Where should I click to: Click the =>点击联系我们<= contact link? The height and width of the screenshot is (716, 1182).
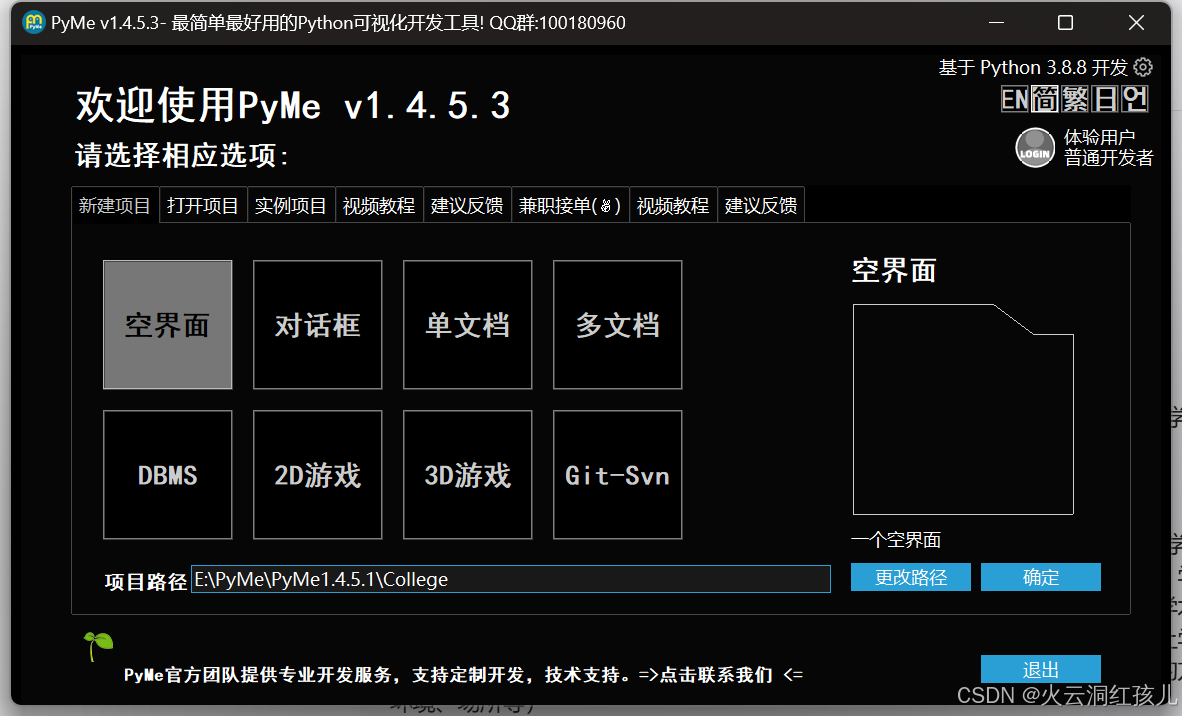pos(721,675)
